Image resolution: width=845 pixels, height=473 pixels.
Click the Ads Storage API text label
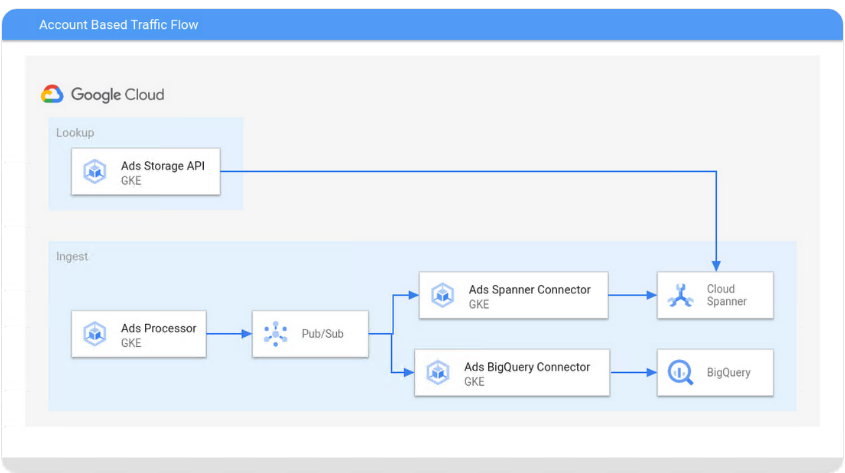[x=163, y=166]
